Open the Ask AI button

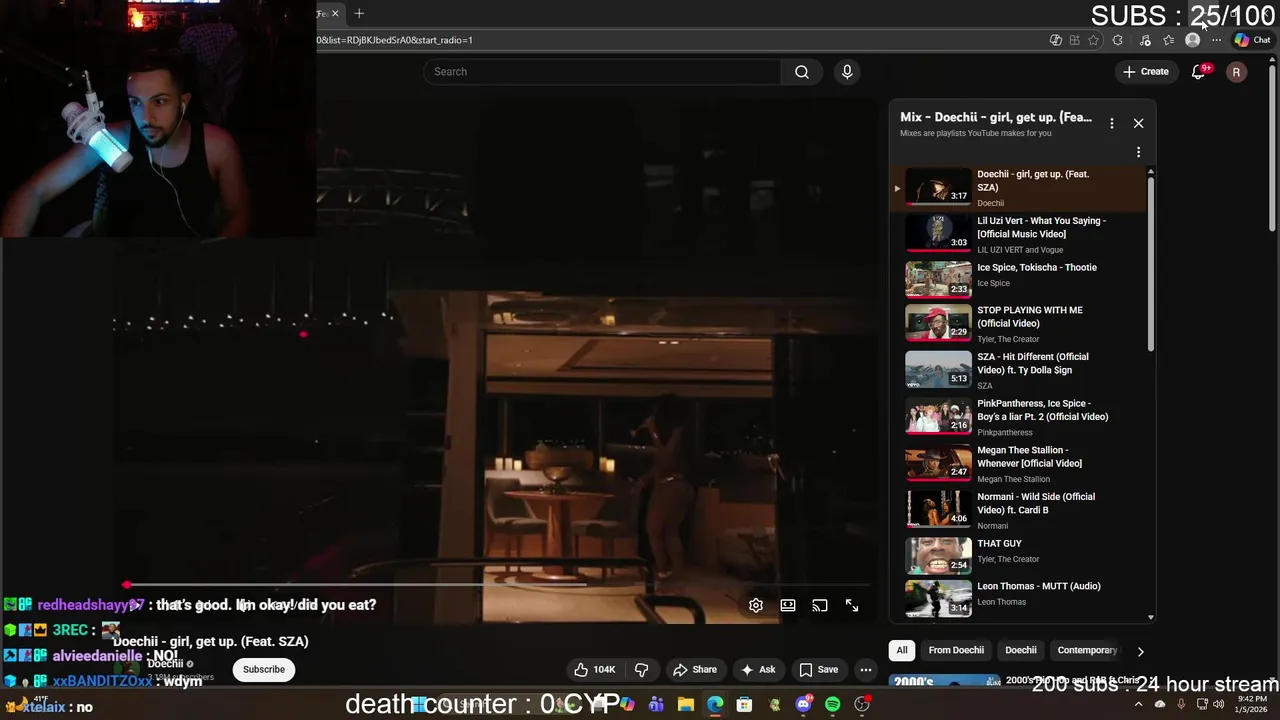pyautogui.click(x=758, y=669)
